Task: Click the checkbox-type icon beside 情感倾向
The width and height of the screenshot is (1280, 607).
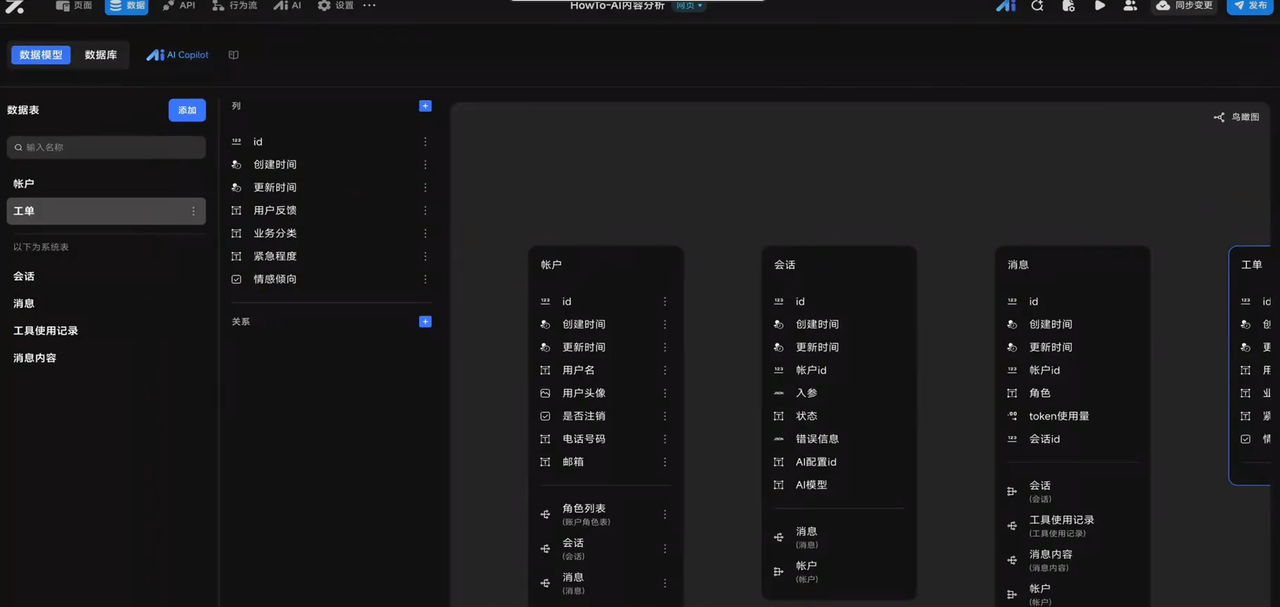Action: (x=236, y=279)
